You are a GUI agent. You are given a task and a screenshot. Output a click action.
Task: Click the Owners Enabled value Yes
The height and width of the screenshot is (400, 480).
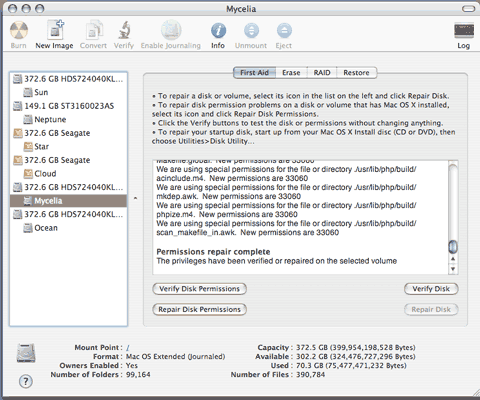tap(132, 366)
